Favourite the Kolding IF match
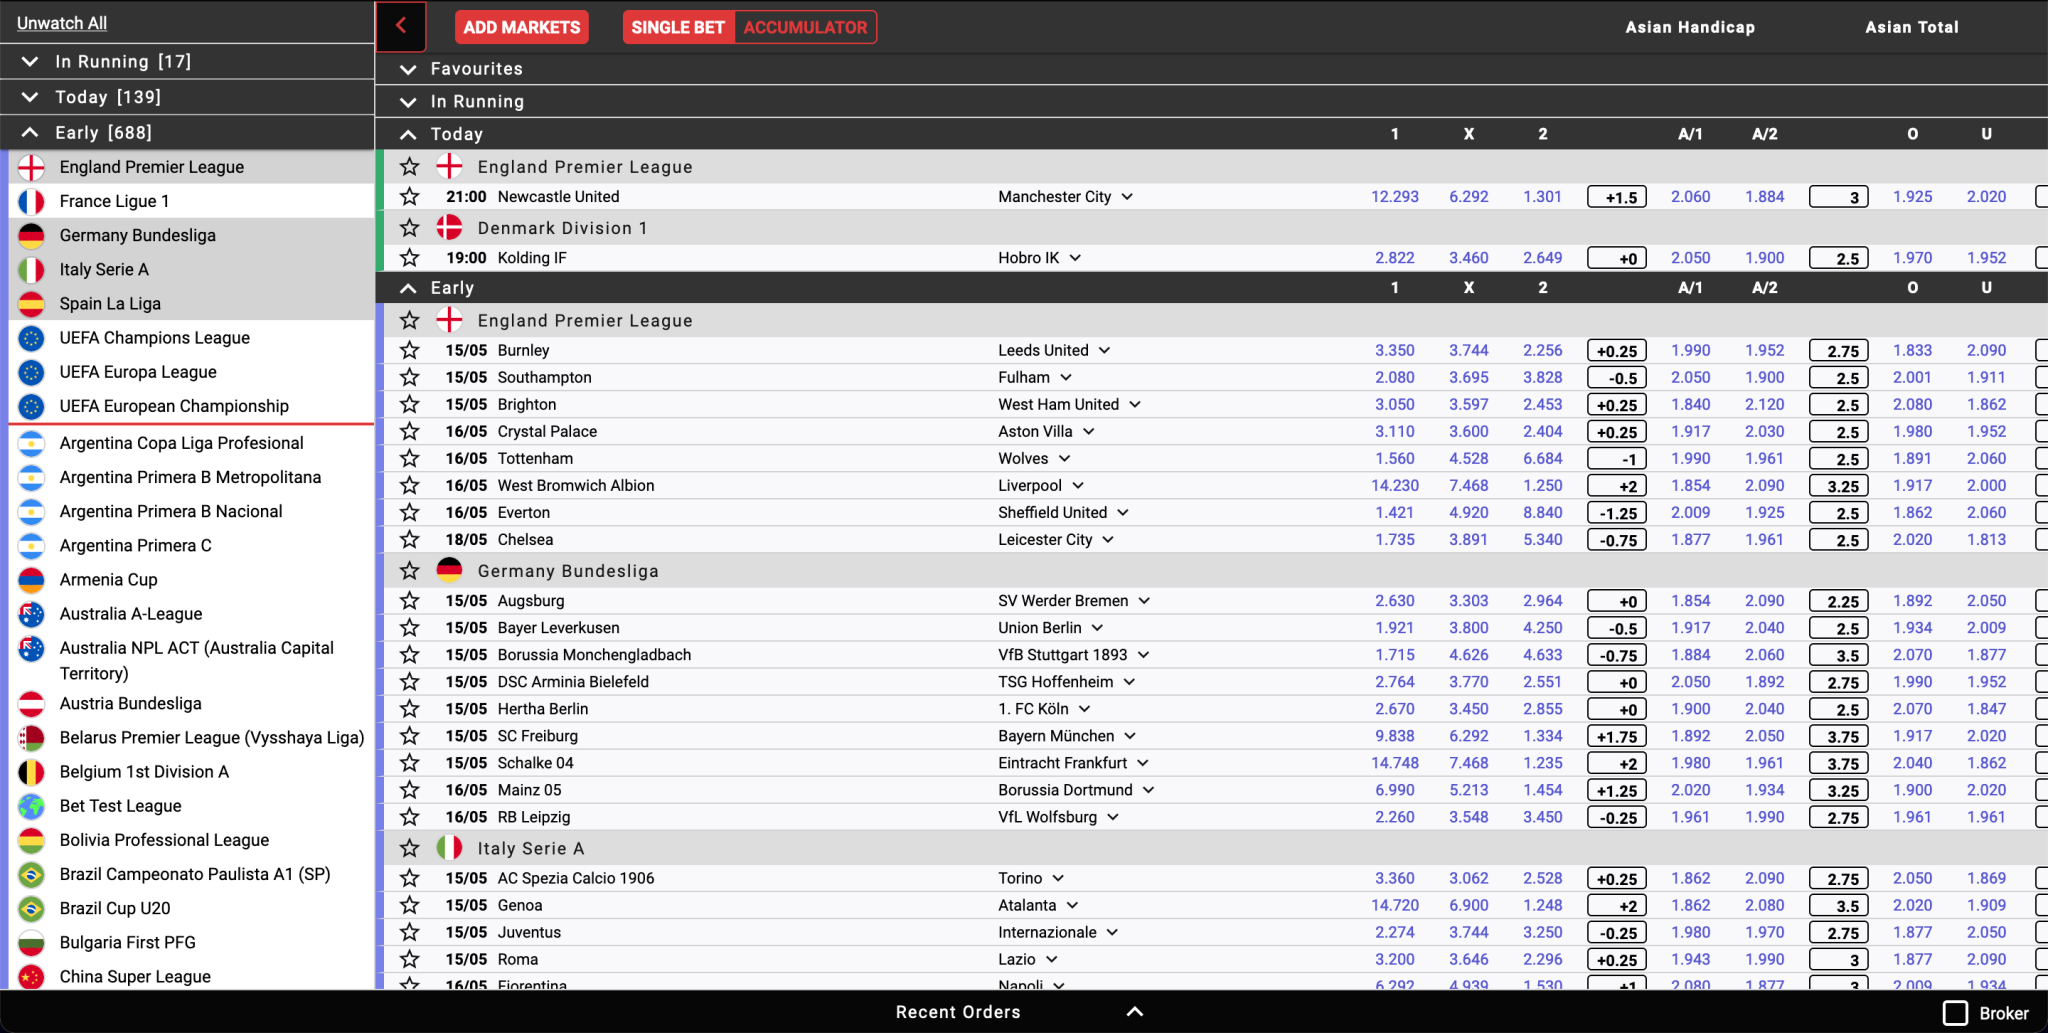 409,258
